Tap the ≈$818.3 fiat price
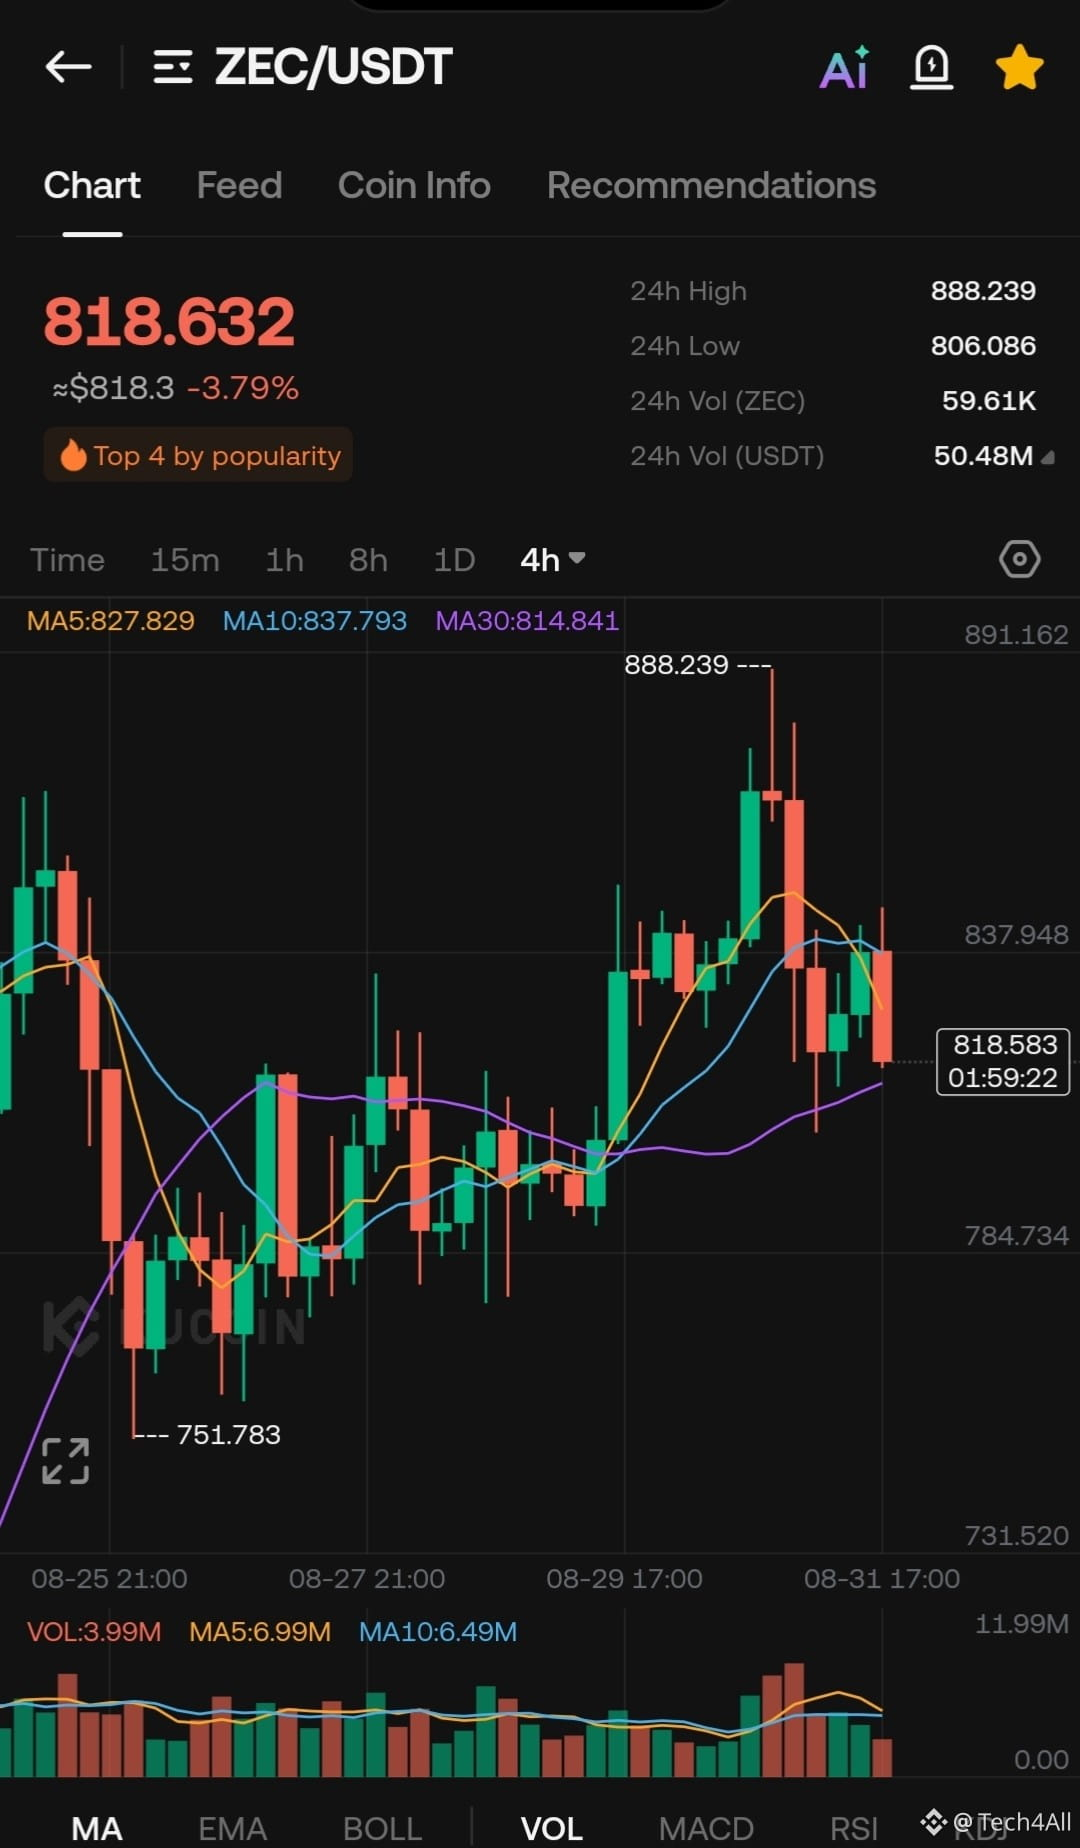This screenshot has height=1848, width=1080. (x=113, y=388)
